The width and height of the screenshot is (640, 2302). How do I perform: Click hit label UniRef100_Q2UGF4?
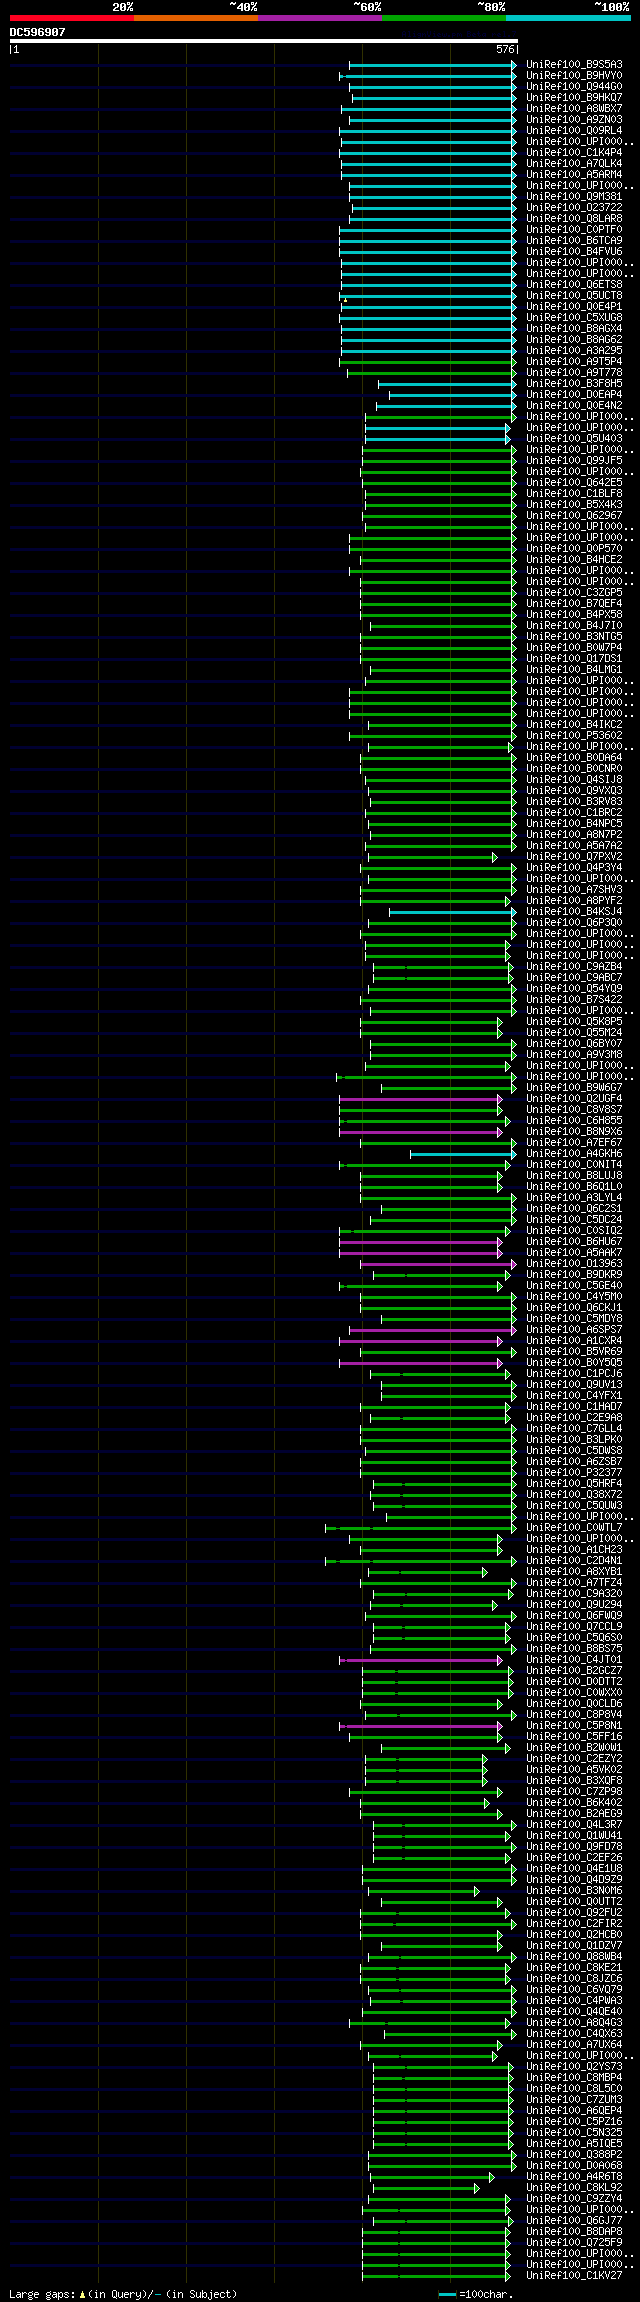pyautogui.click(x=574, y=1099)
